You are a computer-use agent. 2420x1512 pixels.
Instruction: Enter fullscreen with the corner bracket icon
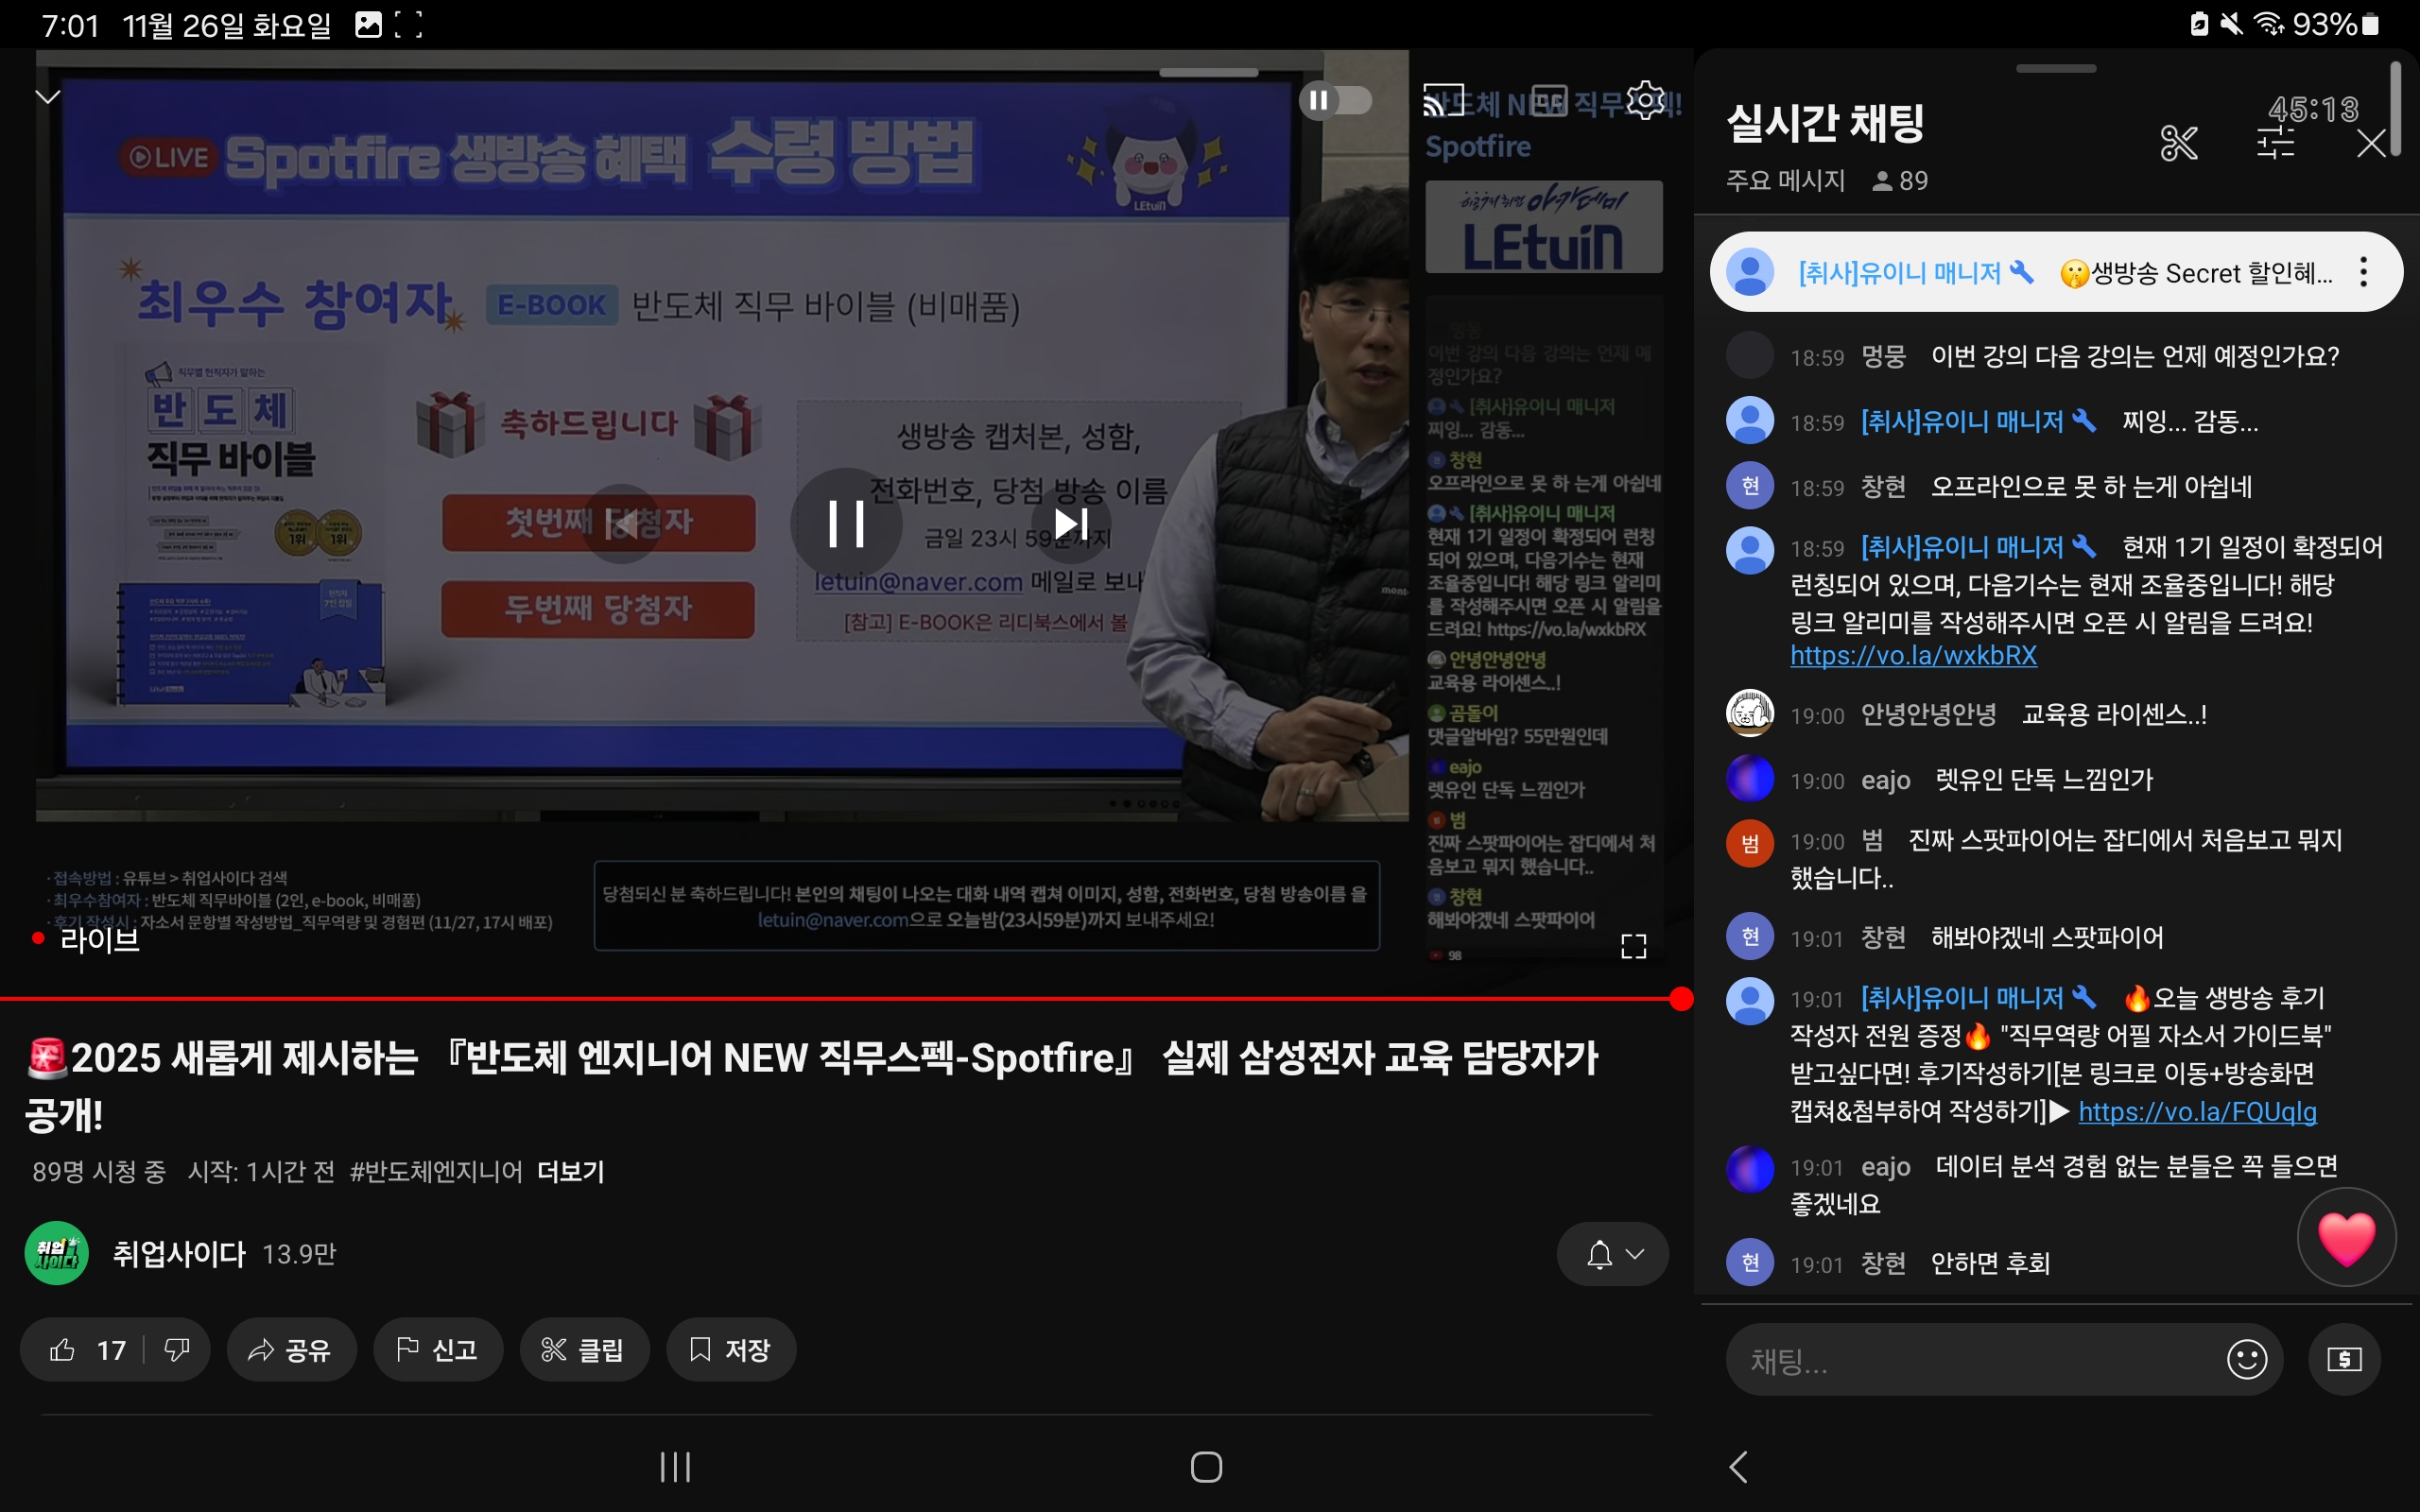[x=1633, y=946]
